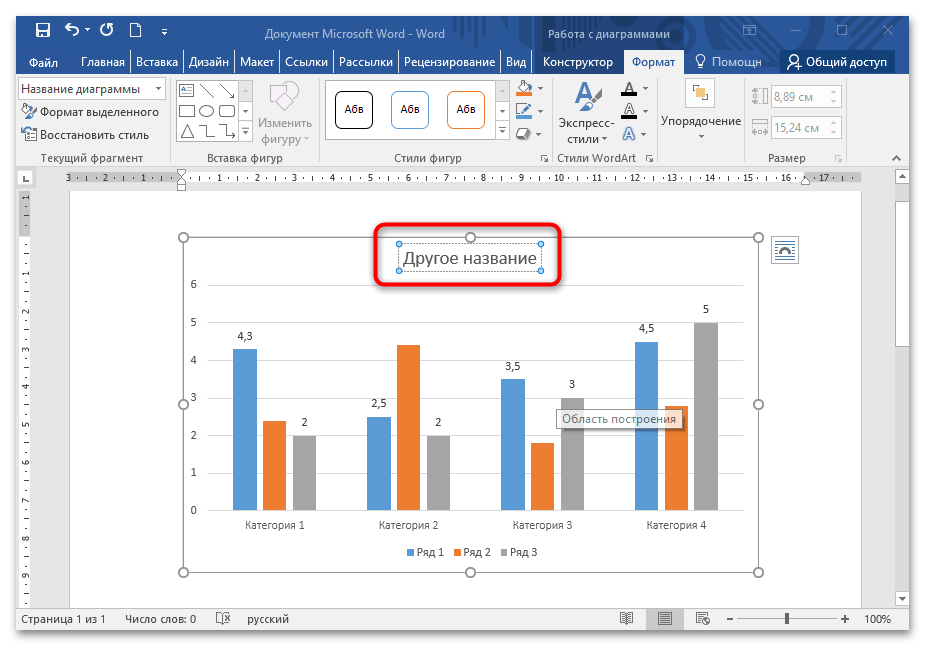This screenshot has height=646, width=925.
Task: Select the triangle shape
Action: (x=186, y=131)
